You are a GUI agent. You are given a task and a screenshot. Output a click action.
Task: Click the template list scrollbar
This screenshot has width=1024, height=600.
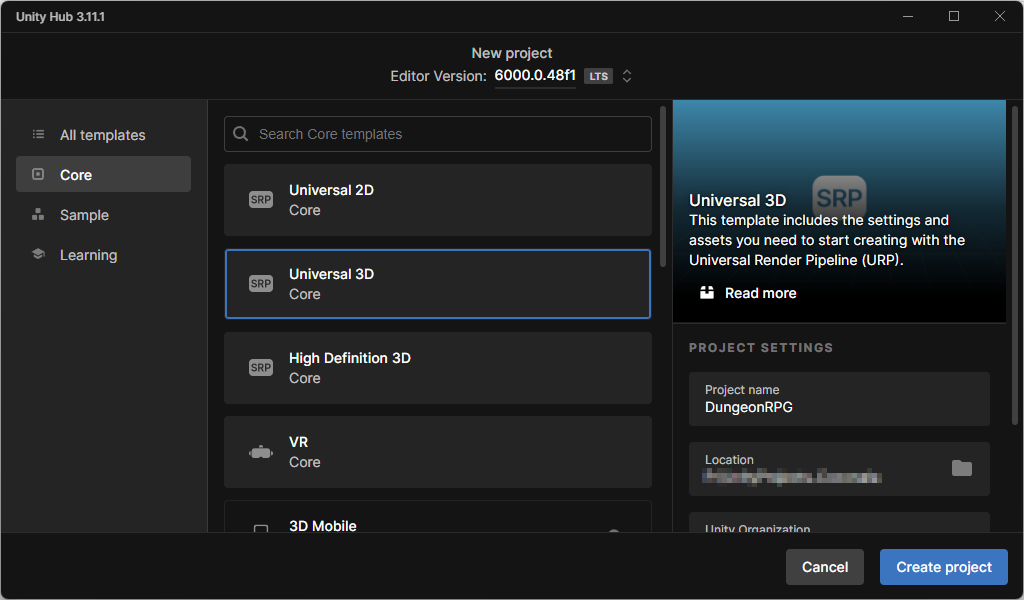pos(663,186)
